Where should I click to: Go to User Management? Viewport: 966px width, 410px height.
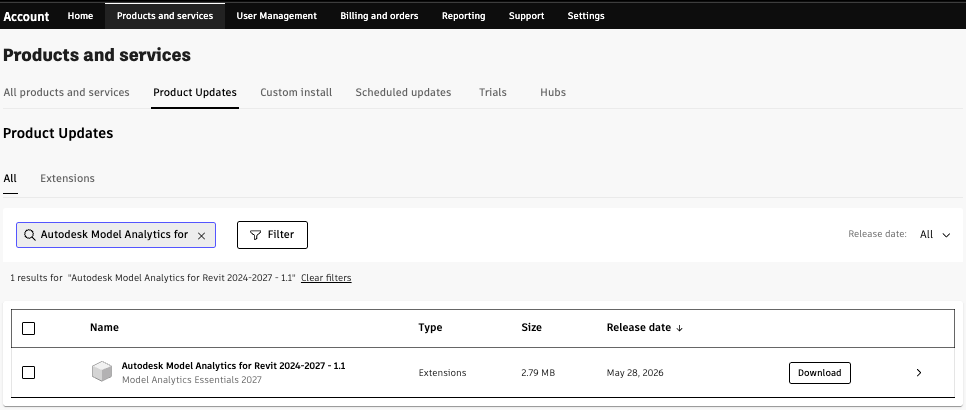point(277,16)
